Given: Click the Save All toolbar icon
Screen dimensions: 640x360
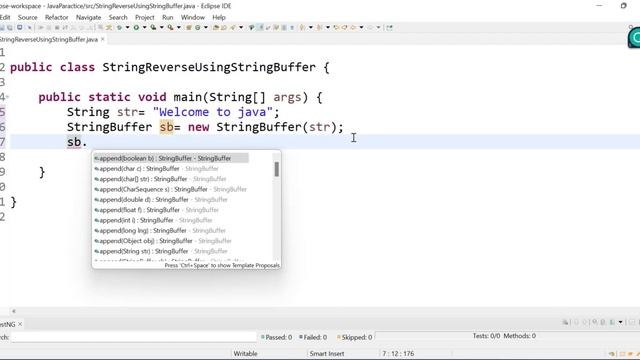Looking at the screenshot, I should [9, 28].
